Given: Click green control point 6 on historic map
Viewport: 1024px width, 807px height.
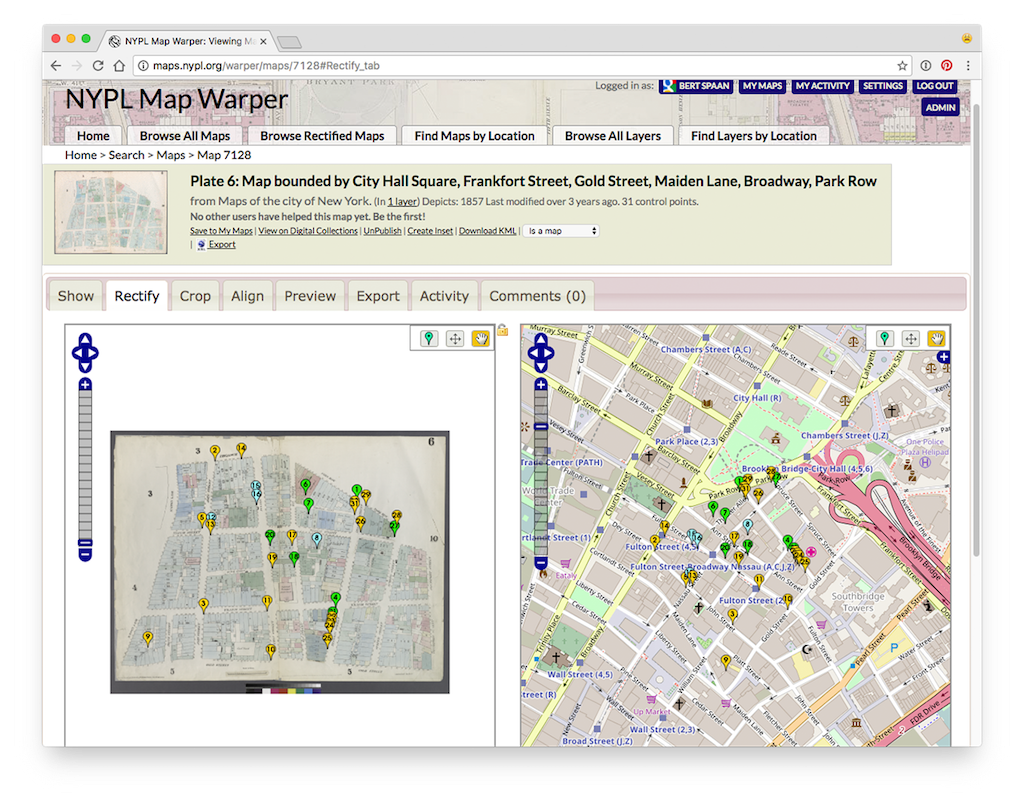Looking at the screenshot, I should point(305,485).
